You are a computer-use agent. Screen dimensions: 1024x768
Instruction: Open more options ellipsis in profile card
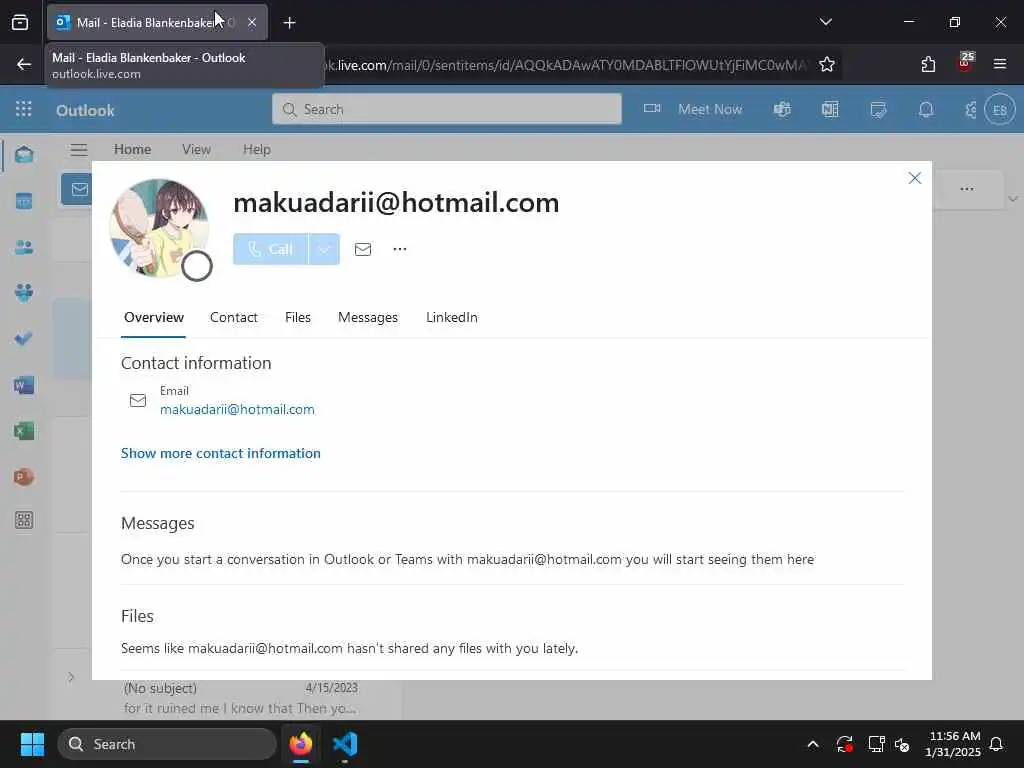[400, 249]
